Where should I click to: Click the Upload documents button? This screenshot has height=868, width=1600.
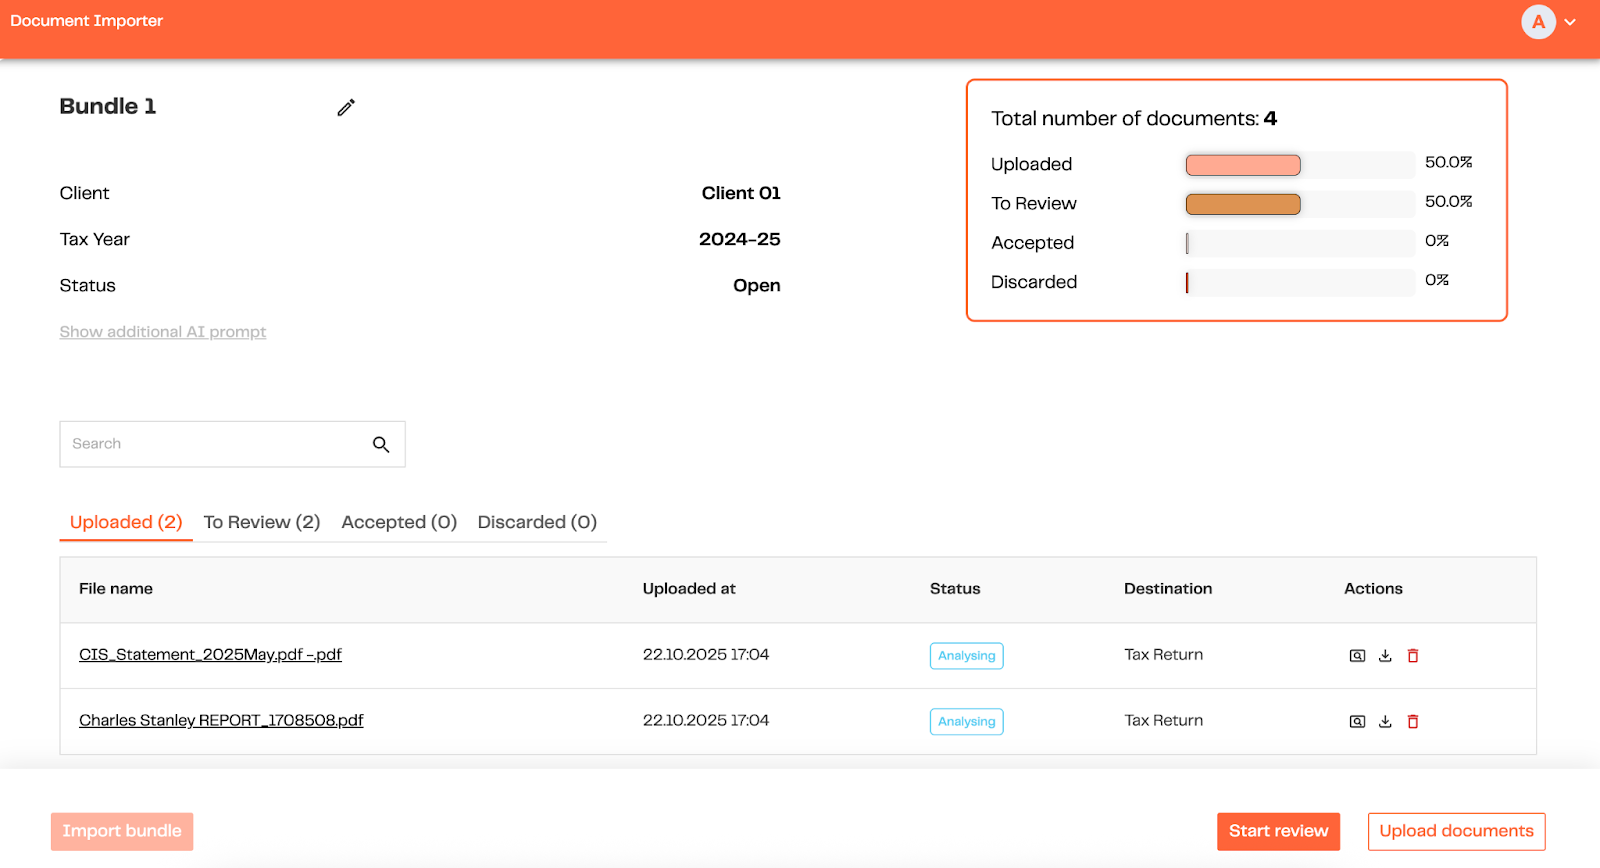coord(1456,831)
